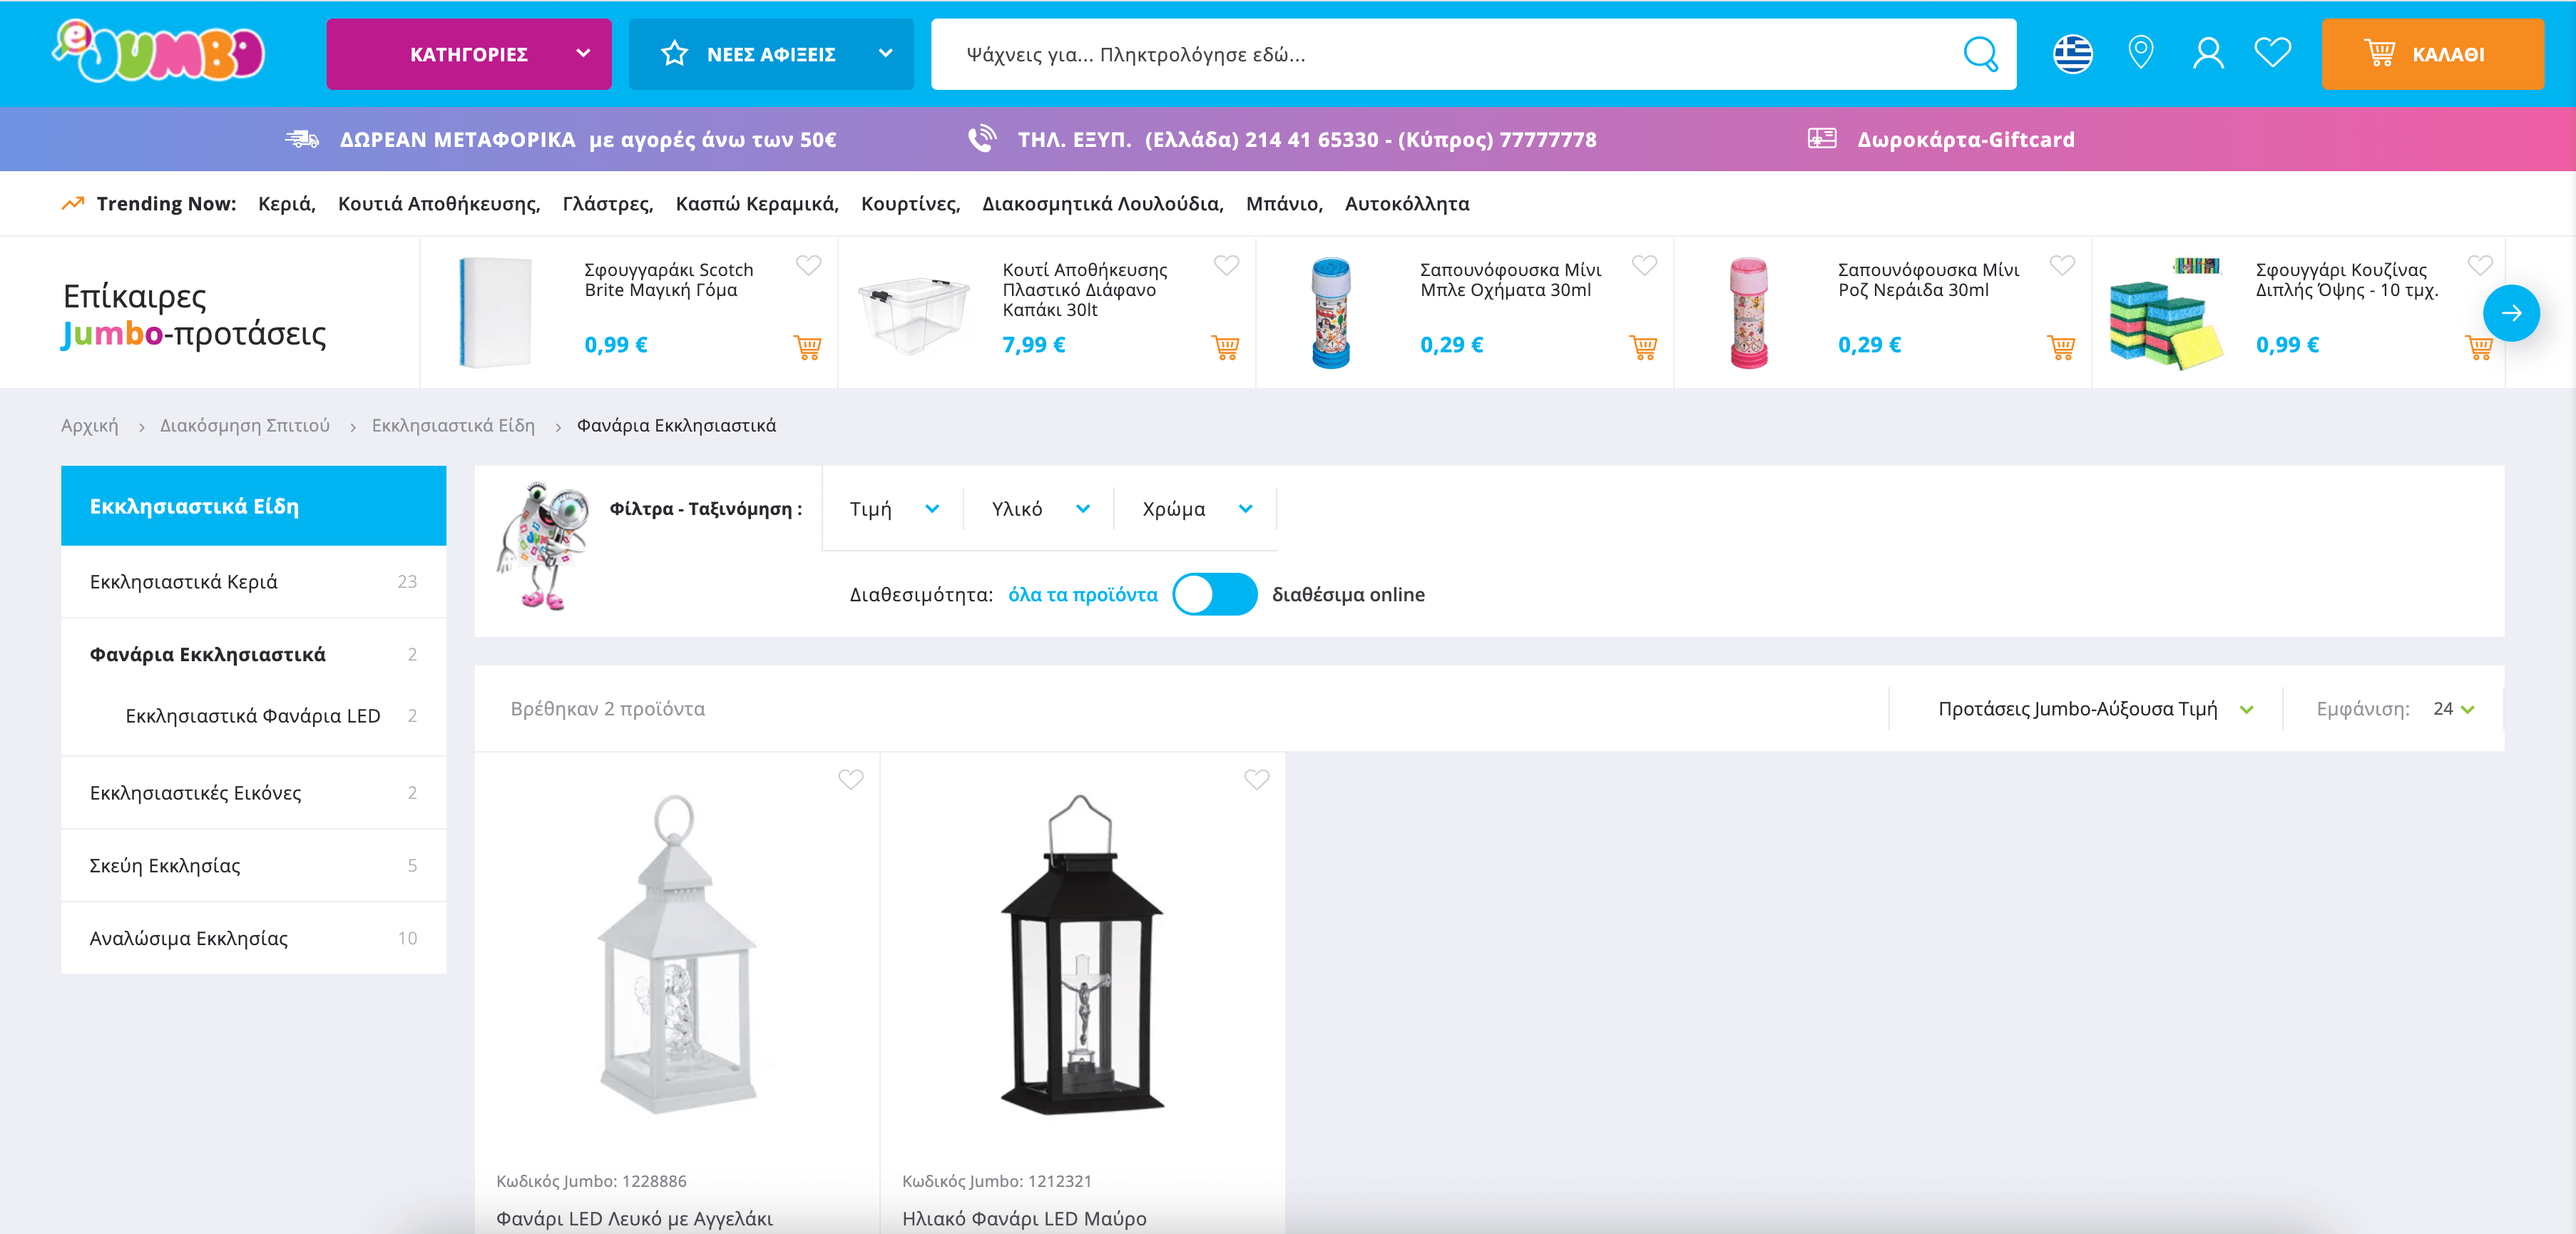This screenshot has width=2576, height=1234.
Task: Click the store locator pin icon
Action: tap(2140, 53)
